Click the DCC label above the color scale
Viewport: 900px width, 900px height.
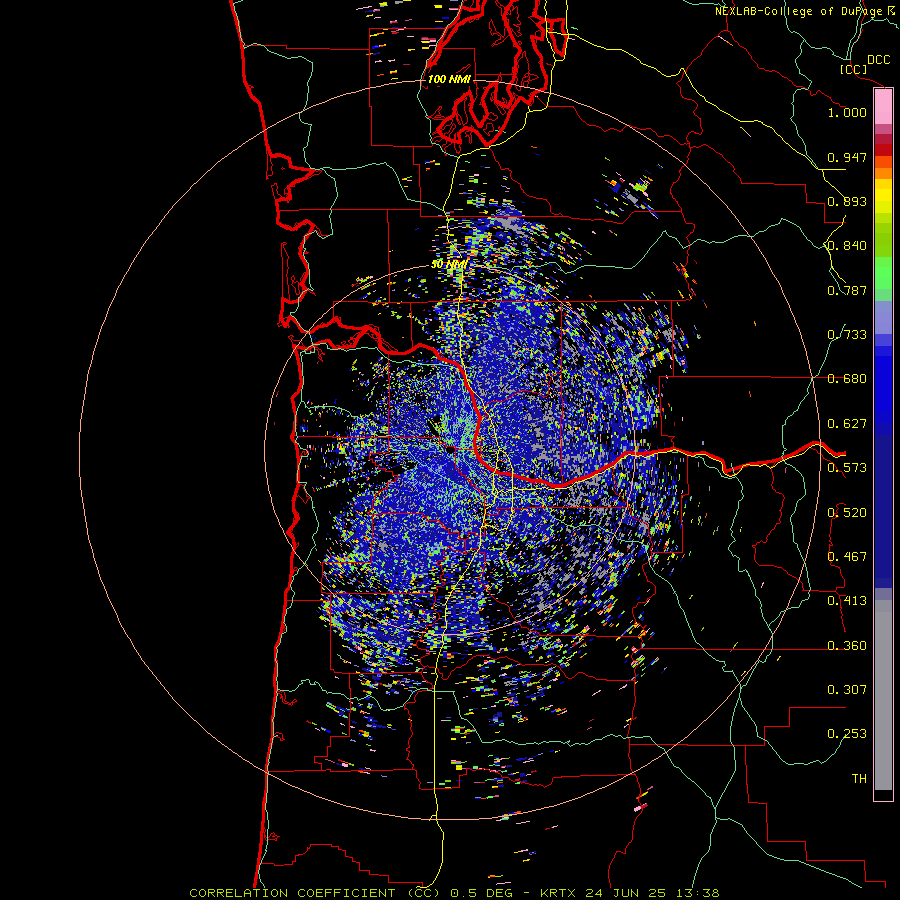(878, 60)
